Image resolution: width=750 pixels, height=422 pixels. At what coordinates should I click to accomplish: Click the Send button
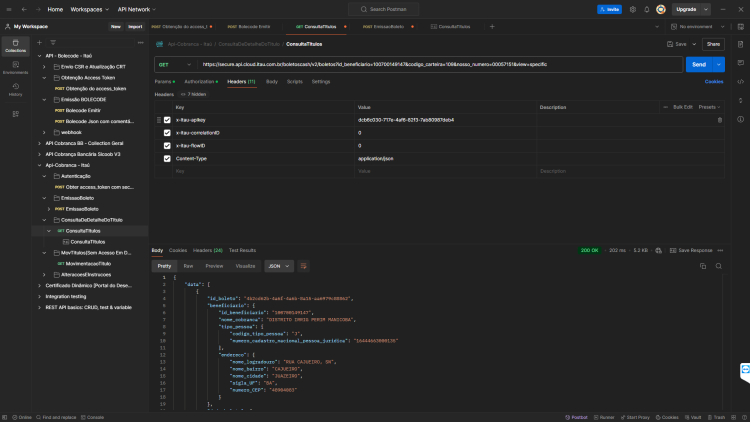click(x=699, y=65)
